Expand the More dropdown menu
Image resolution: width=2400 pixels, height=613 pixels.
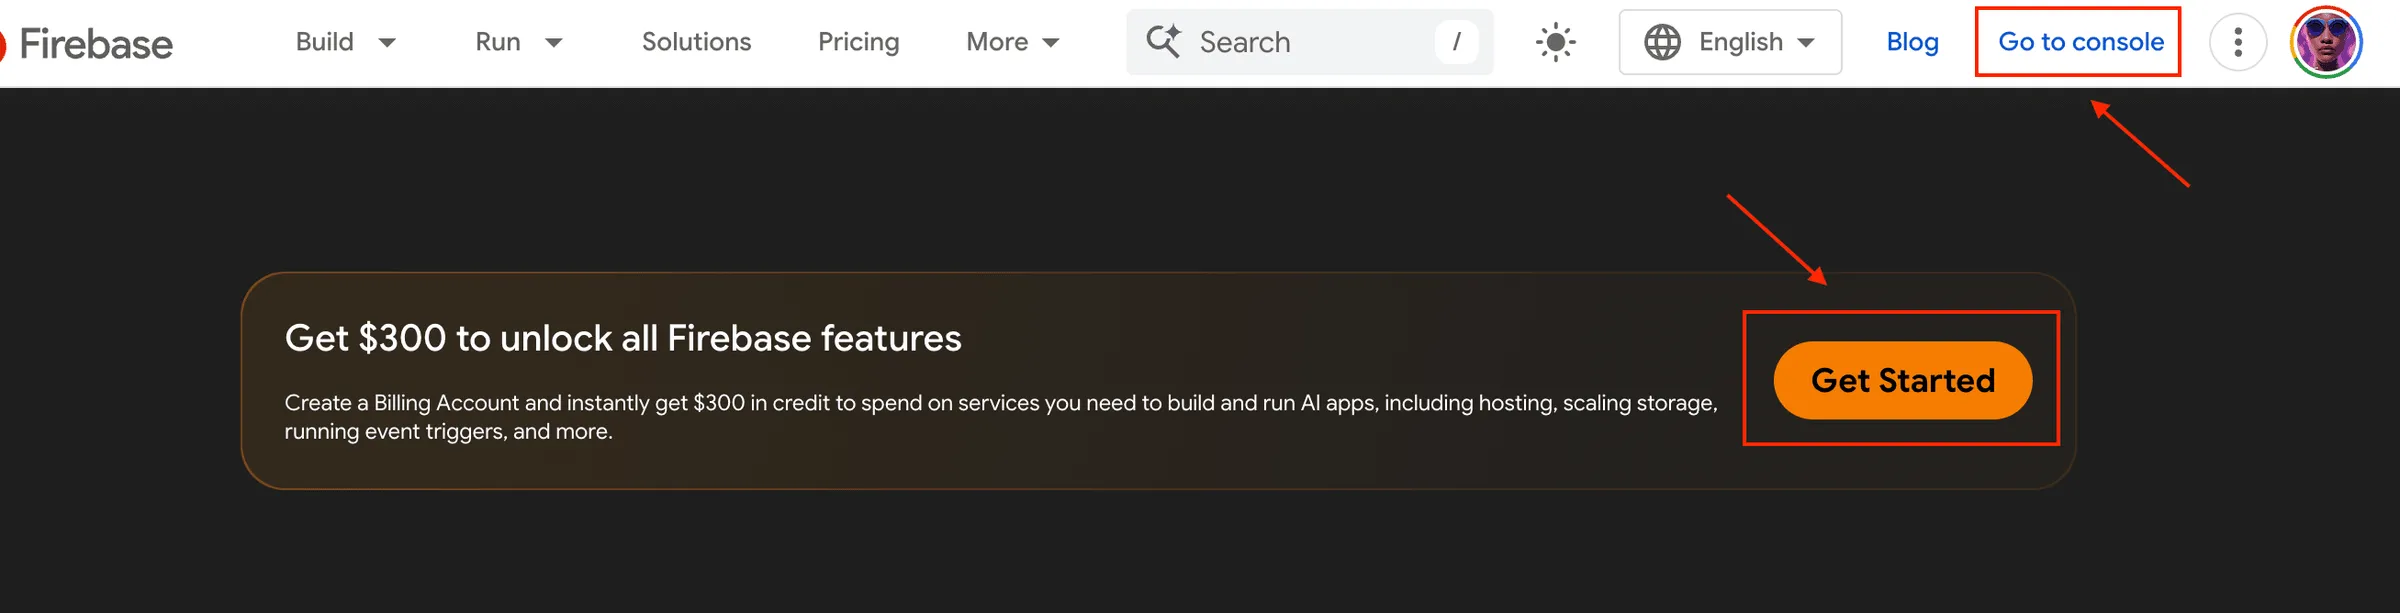pyautogui.click(x=1012, y=42)
